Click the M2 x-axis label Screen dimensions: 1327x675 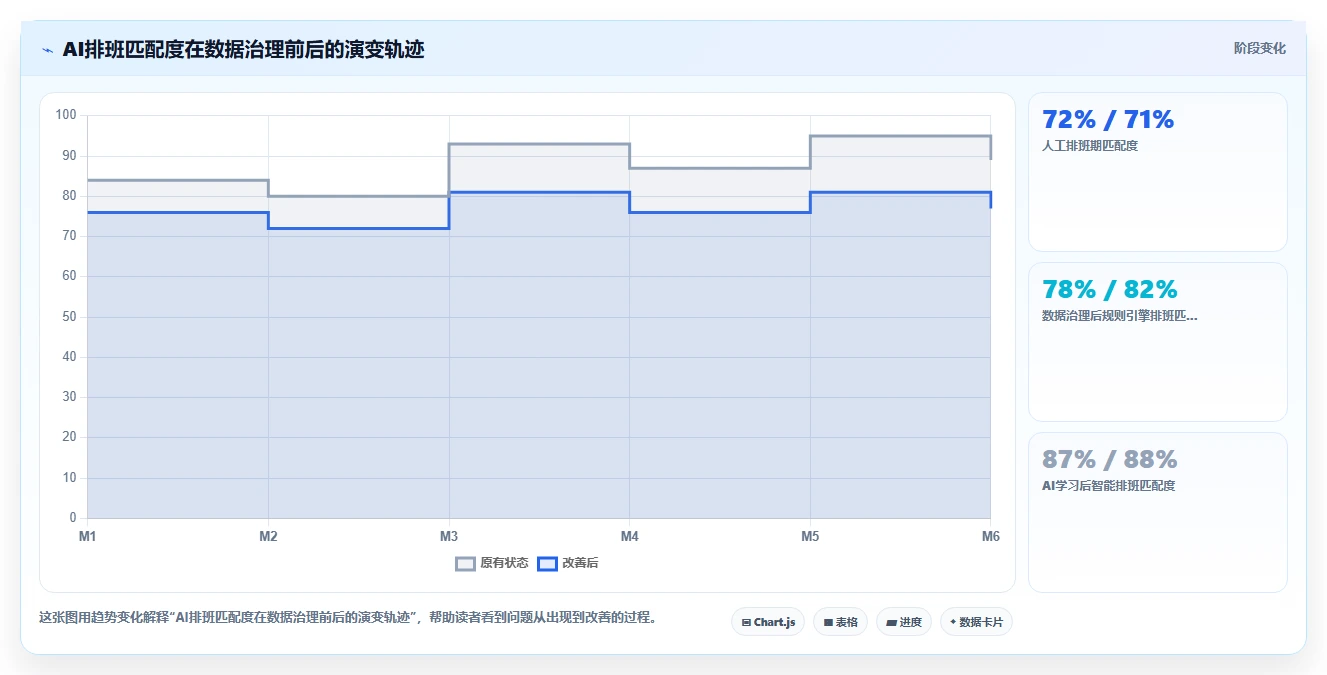268,537
